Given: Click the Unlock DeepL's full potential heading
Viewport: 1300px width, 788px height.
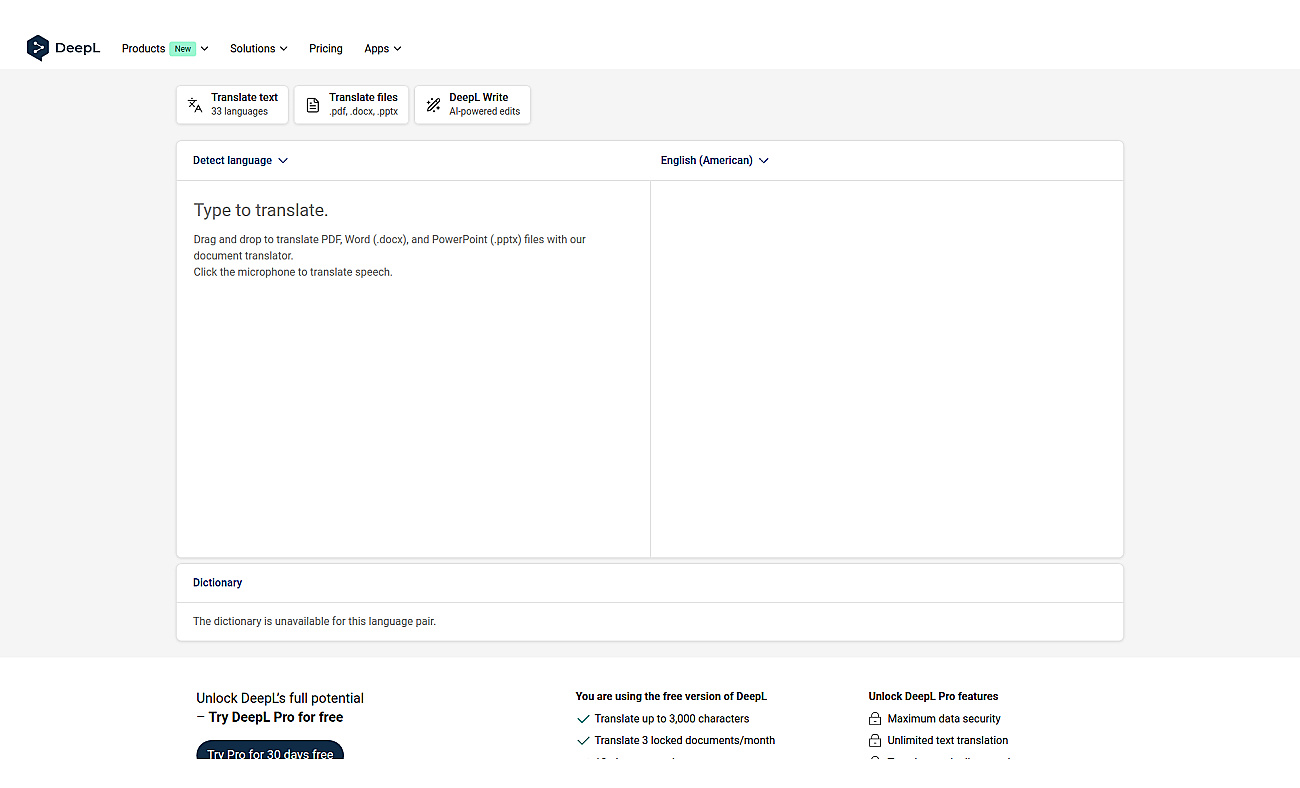Looking at the screenshot, I should 280,698.
